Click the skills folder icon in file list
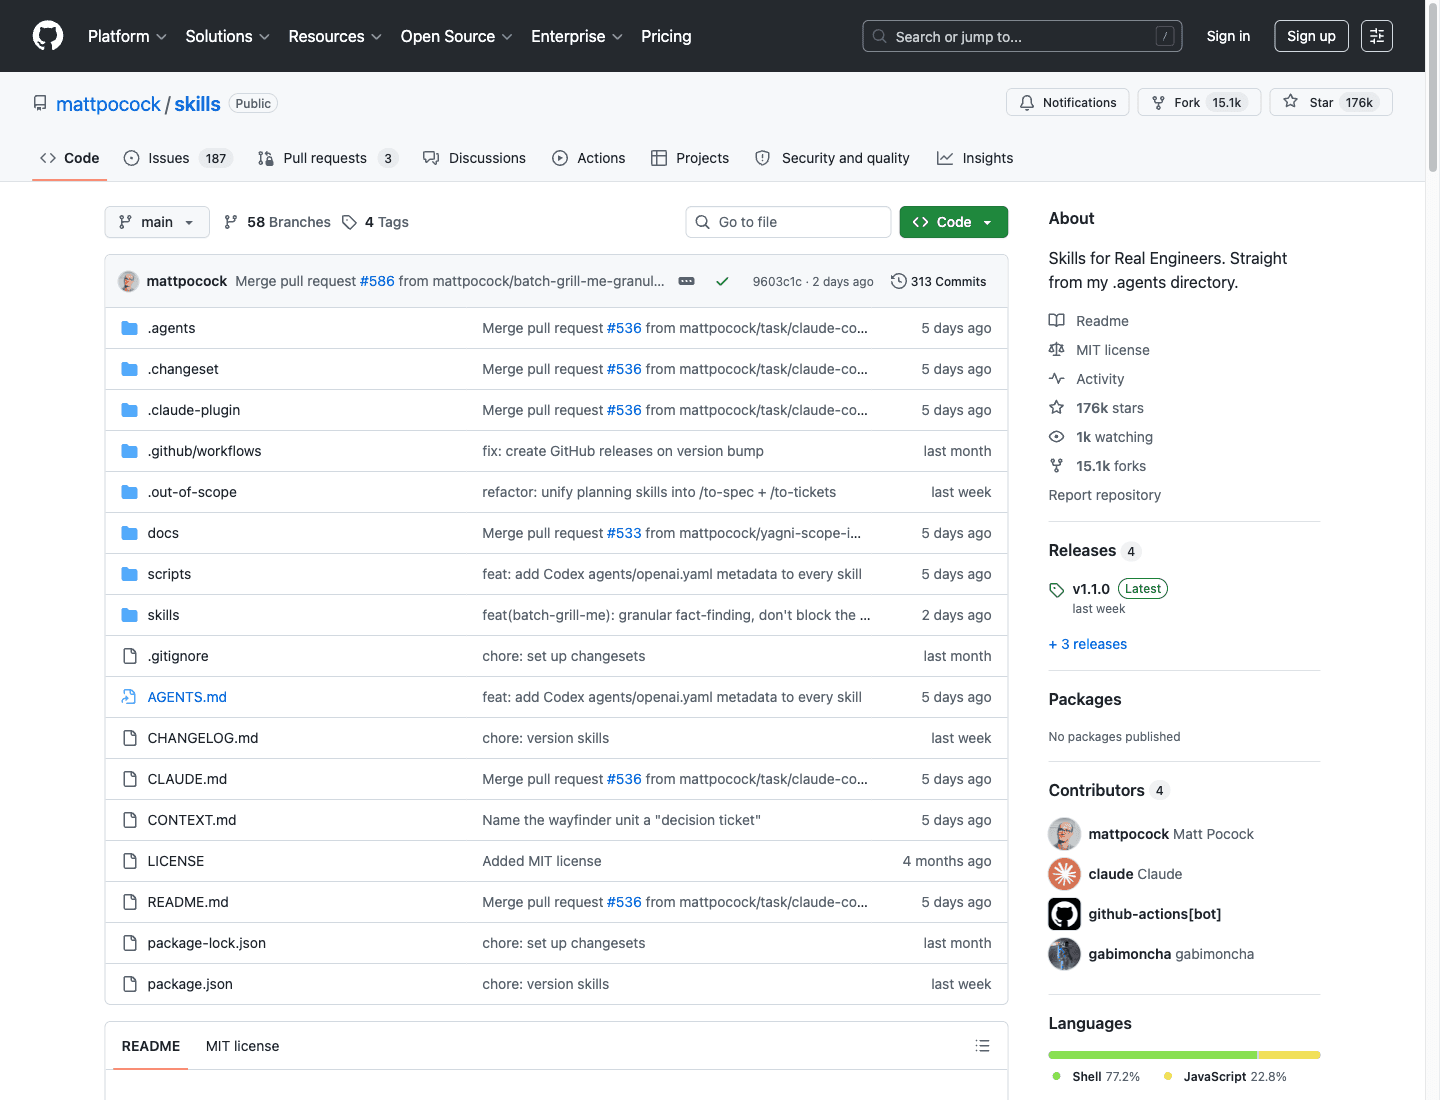Screen dimensions: 1440x1100 129,615
